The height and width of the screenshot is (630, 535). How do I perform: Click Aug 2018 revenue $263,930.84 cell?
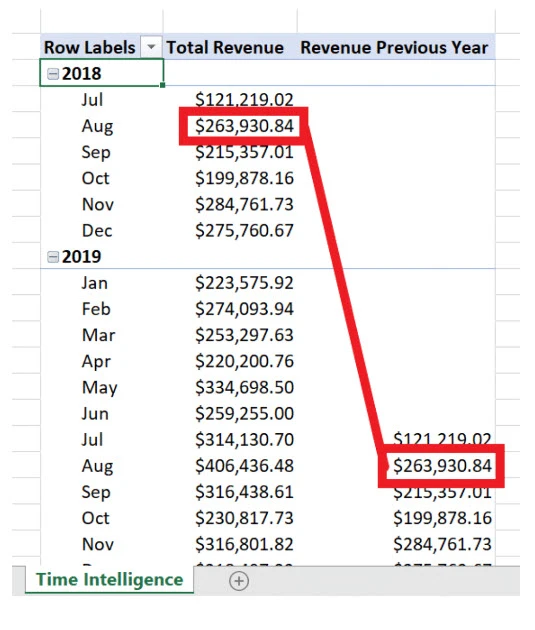click(244, 126)
